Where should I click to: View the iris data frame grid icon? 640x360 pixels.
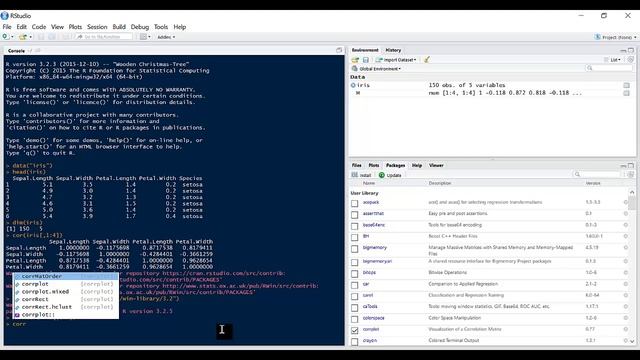click(627, 85)
